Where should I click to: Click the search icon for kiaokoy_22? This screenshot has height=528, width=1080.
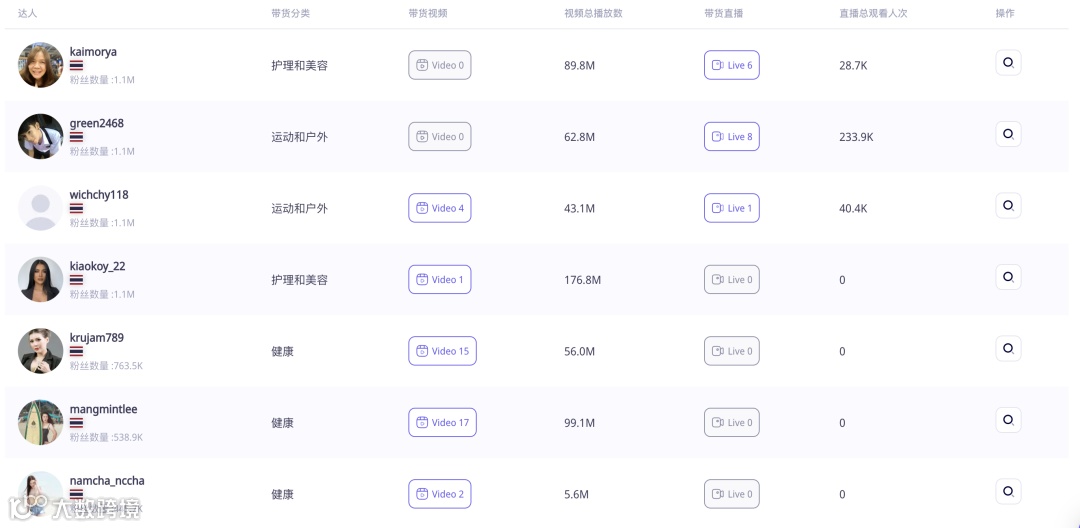pyautogui.click(x=1008, y=277)
